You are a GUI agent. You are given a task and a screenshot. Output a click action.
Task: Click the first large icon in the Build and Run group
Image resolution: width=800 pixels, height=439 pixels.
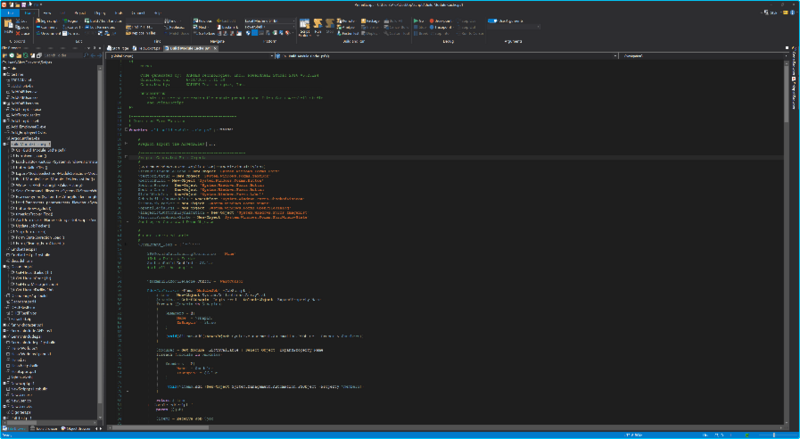(305, 25)
